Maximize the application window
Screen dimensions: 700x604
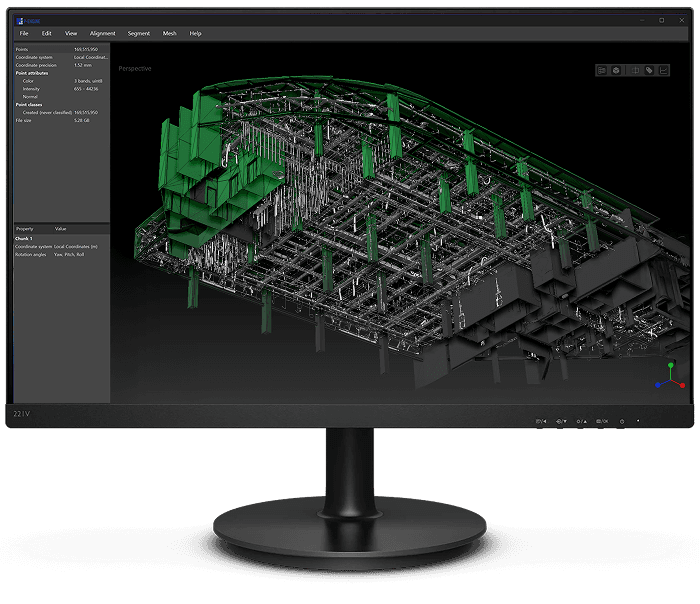click(662, 20)
